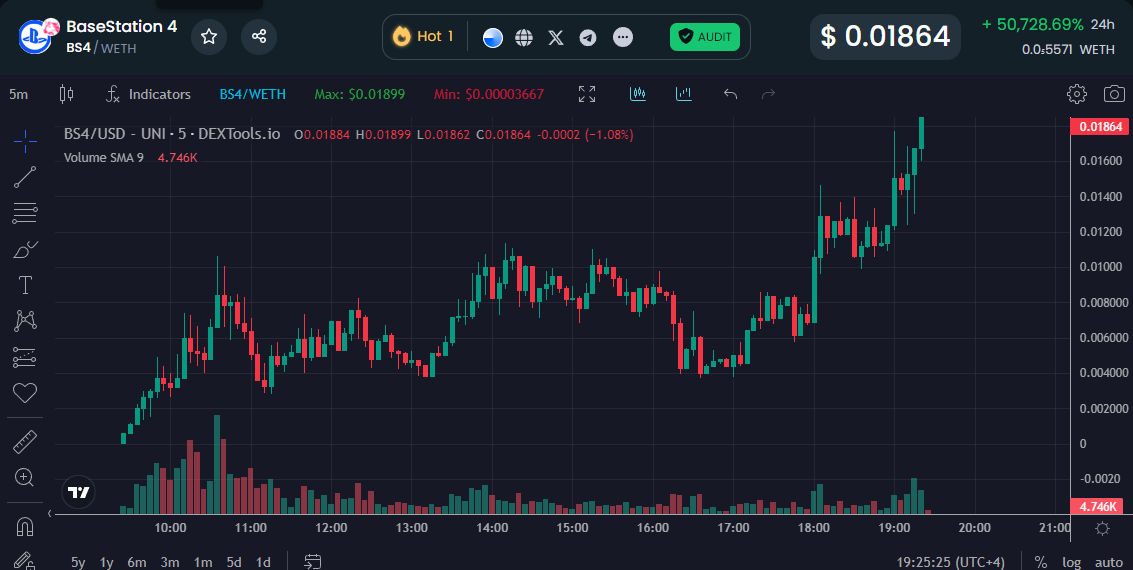Set chart range to 5d
The width and height of the screenshot is (1133, 570).
[234, 562]
